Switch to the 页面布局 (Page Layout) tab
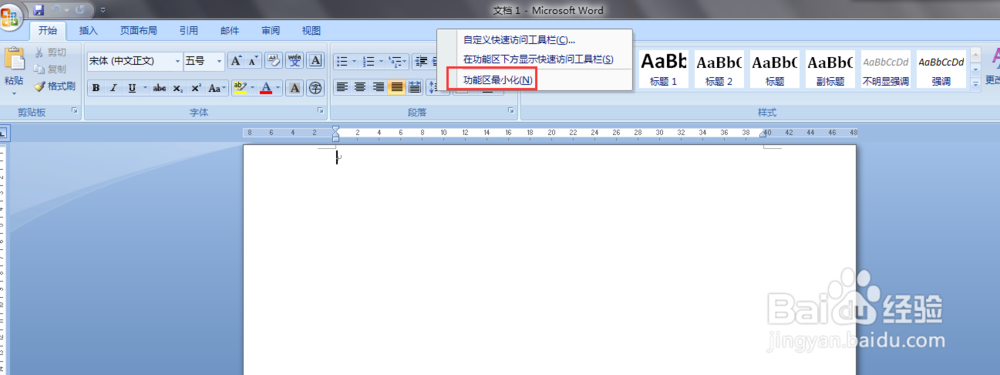This screenshot has height=375, width=1000. click(x=138, y=31)
